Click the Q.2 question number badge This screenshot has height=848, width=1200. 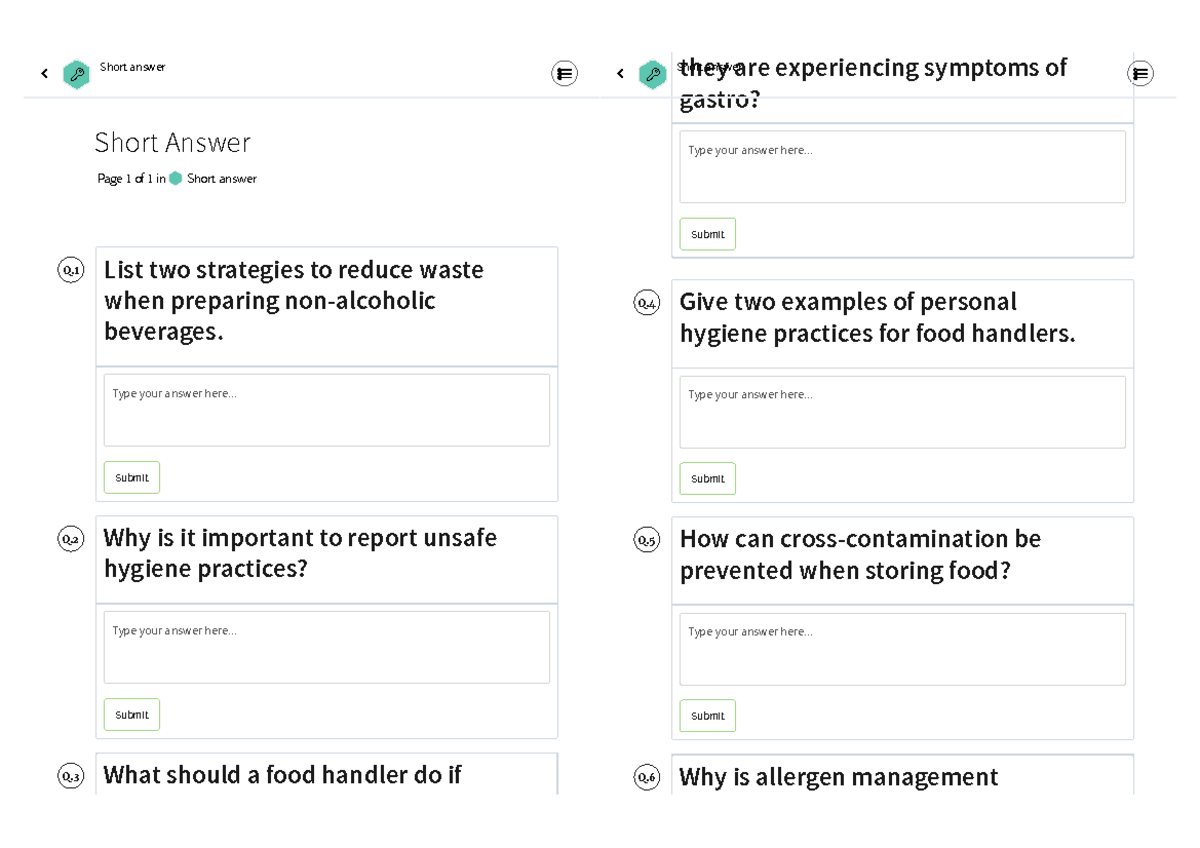[71, 539]
